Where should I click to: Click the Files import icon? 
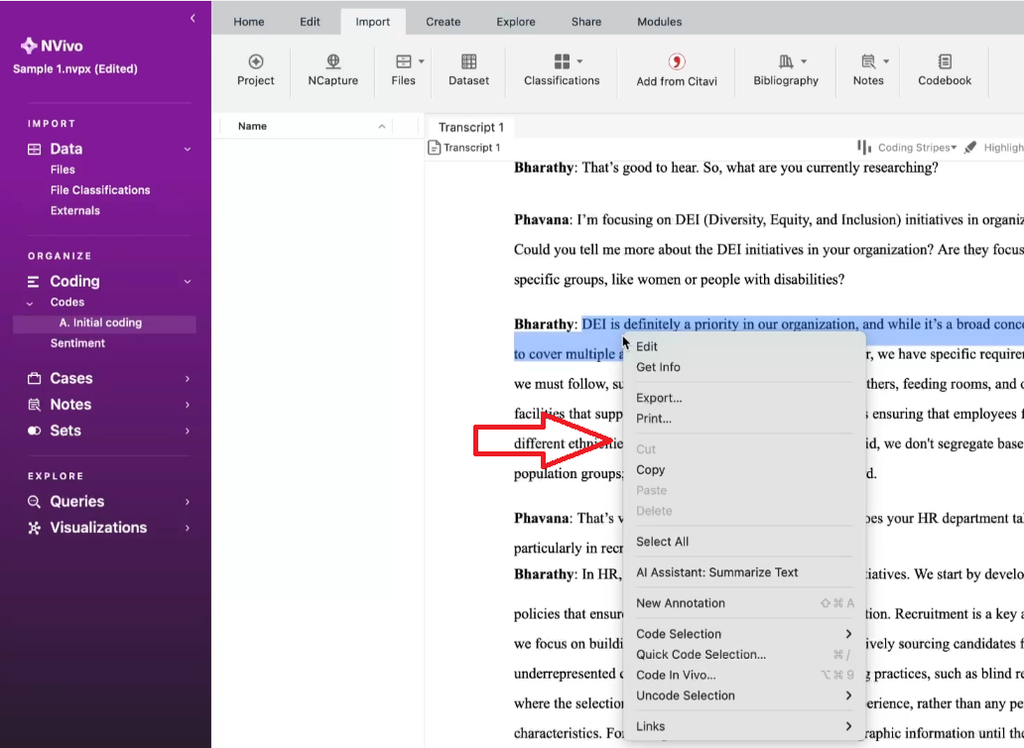404,61
